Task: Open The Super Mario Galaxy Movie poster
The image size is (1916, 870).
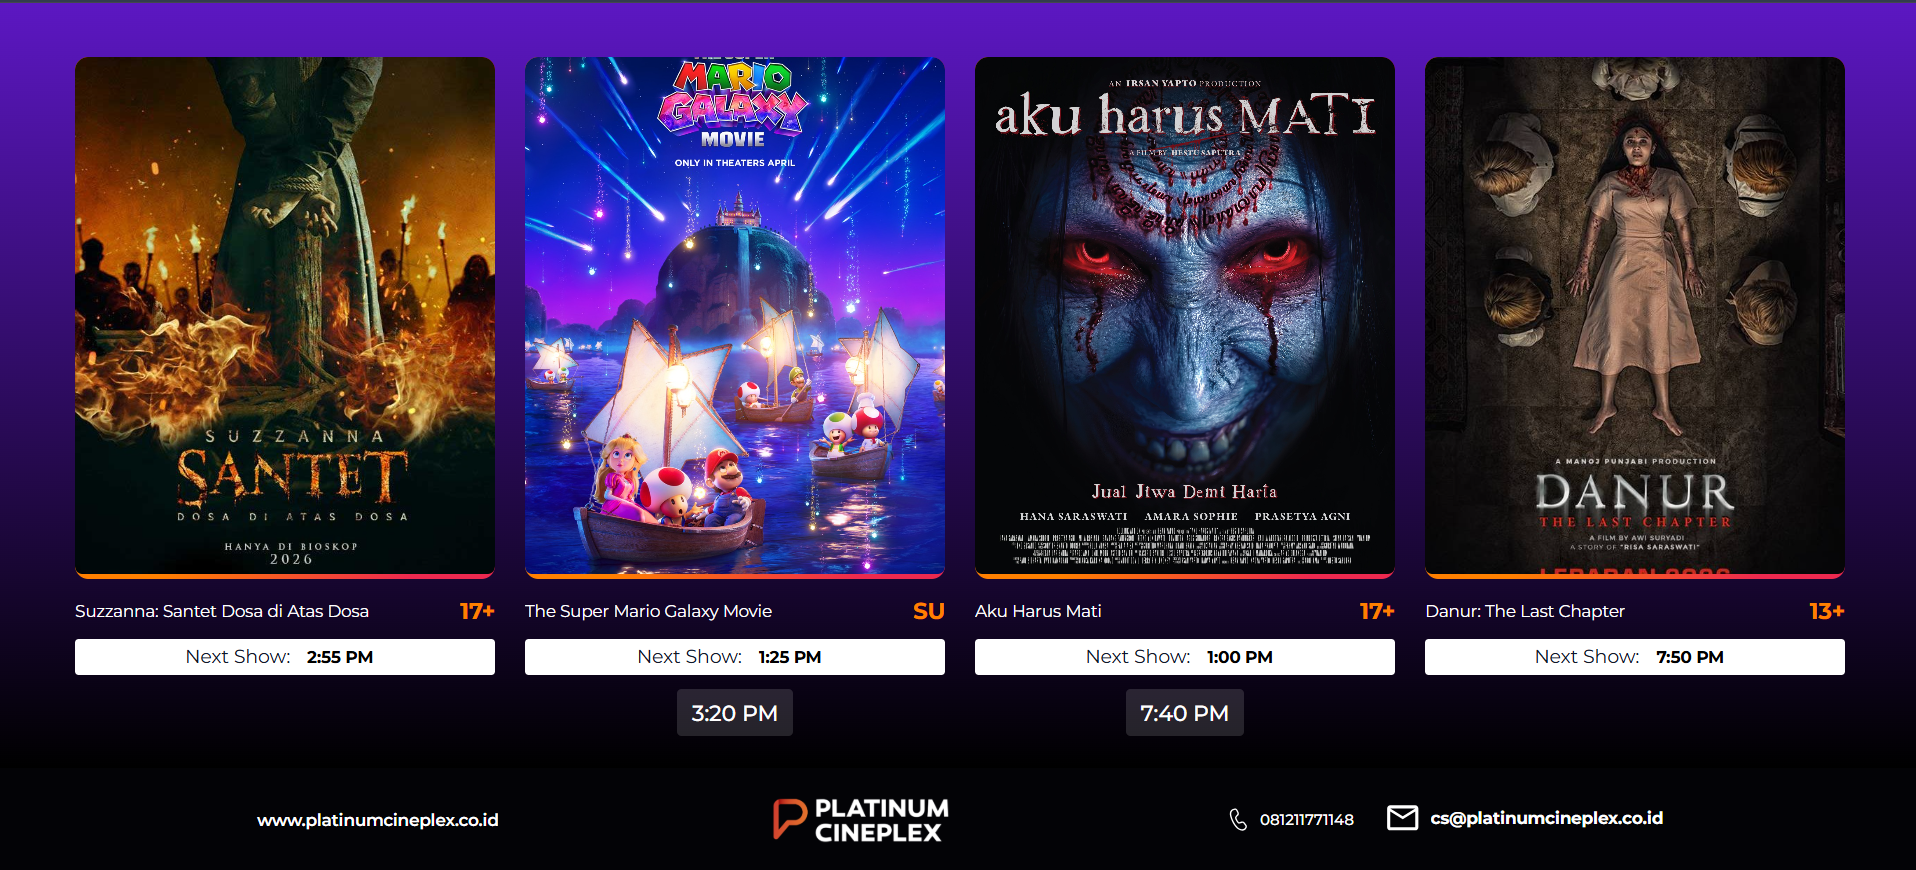Action: [x=735, y=317]
